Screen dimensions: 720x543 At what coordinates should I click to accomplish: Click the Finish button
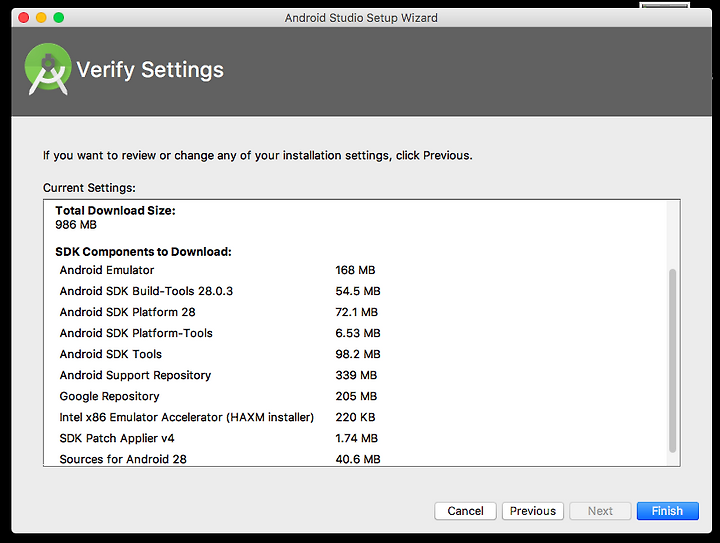[667, 511]
